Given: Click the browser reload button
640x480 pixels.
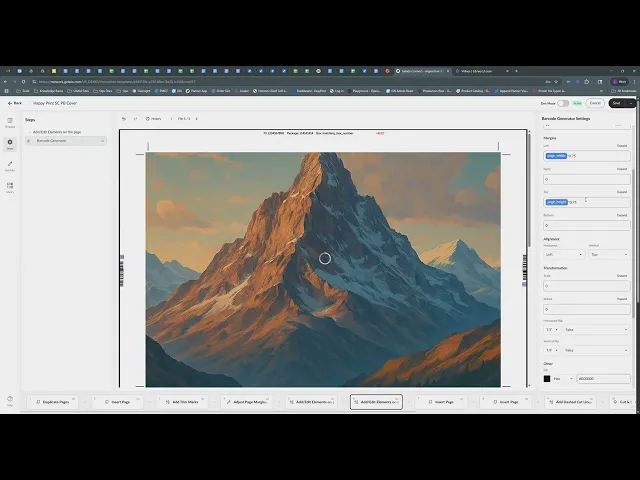Looking at the screenshot, I should (23, 82).
